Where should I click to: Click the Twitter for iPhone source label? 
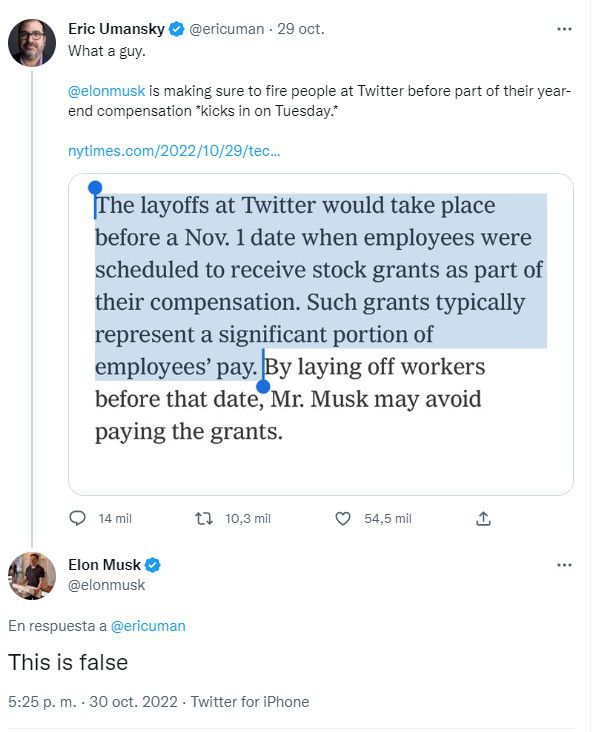[x=249, y=702]
